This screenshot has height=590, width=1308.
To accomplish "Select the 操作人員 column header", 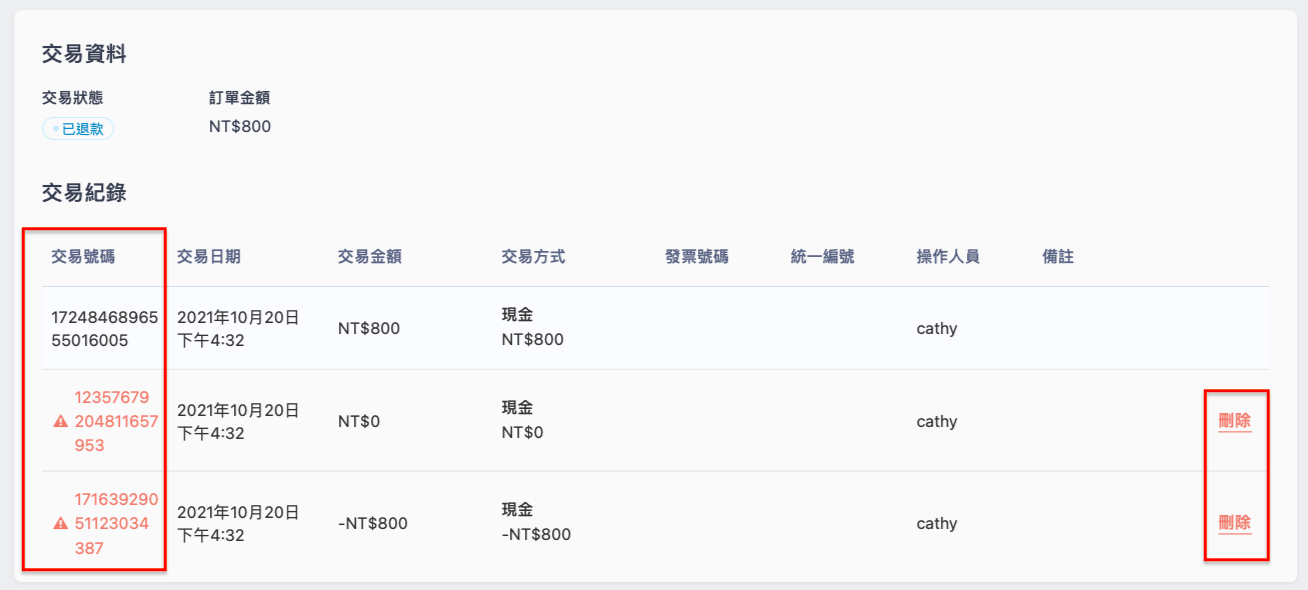I will point(948,257).
